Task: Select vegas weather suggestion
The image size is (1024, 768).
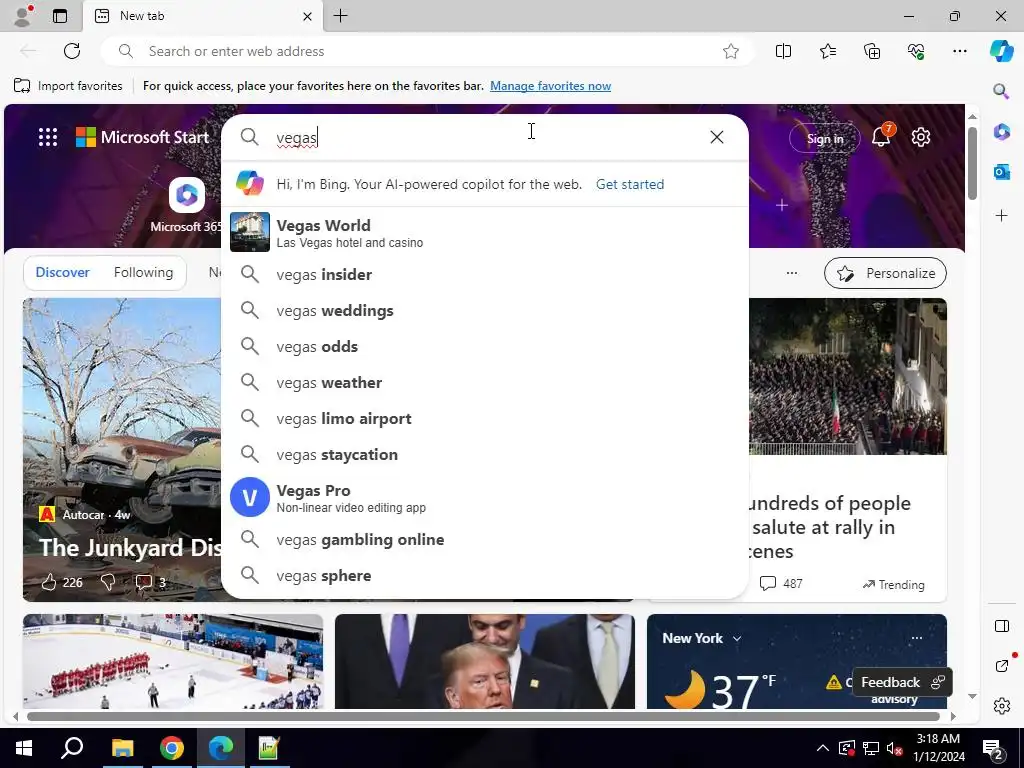Action: pos(485,382)
